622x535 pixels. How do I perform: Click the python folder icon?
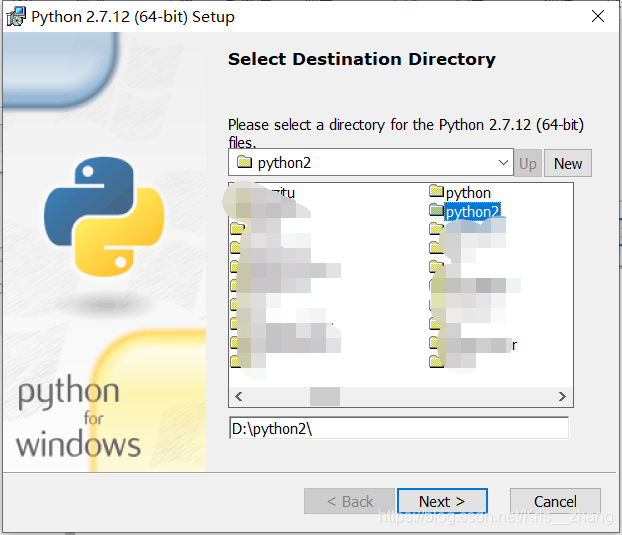click(436, 191)
